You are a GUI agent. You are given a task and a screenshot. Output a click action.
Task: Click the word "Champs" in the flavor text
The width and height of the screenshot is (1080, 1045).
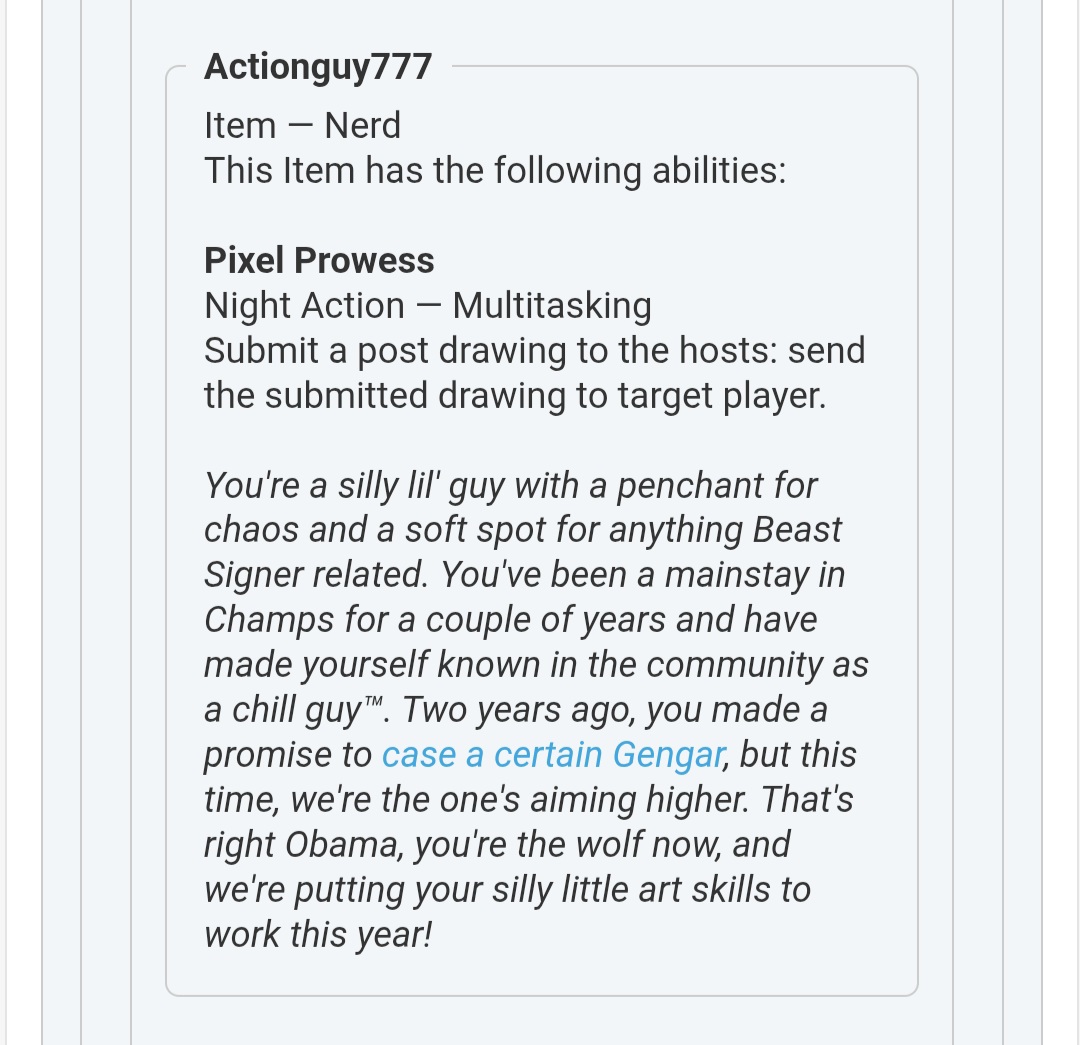pyautogui.click(x=264, y=620)
